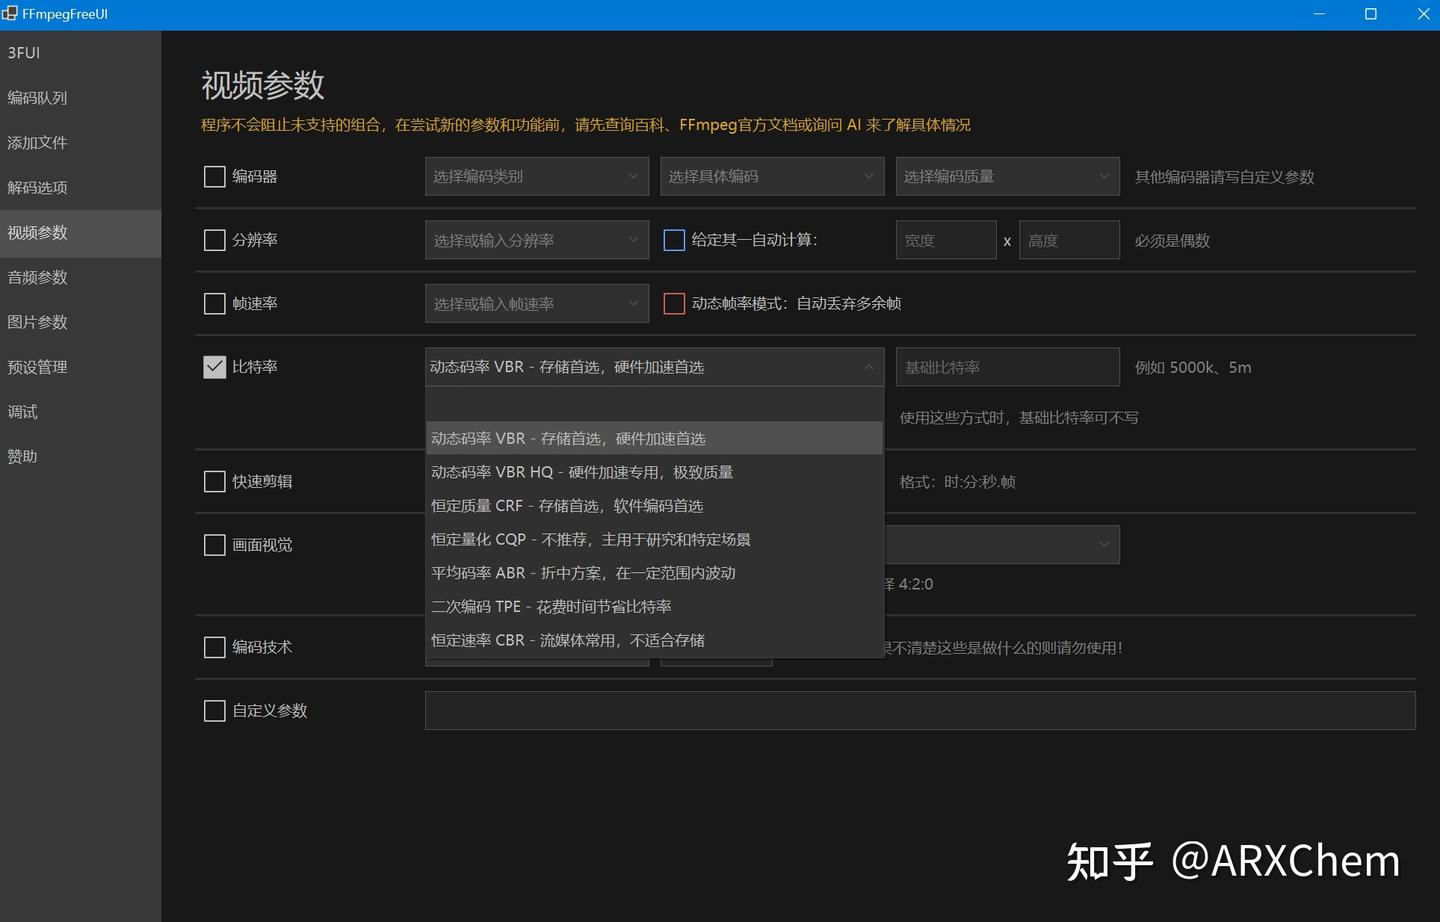
Task: Navigate to 预设管理 in the sidebar
Action: (x=37, y=367)
